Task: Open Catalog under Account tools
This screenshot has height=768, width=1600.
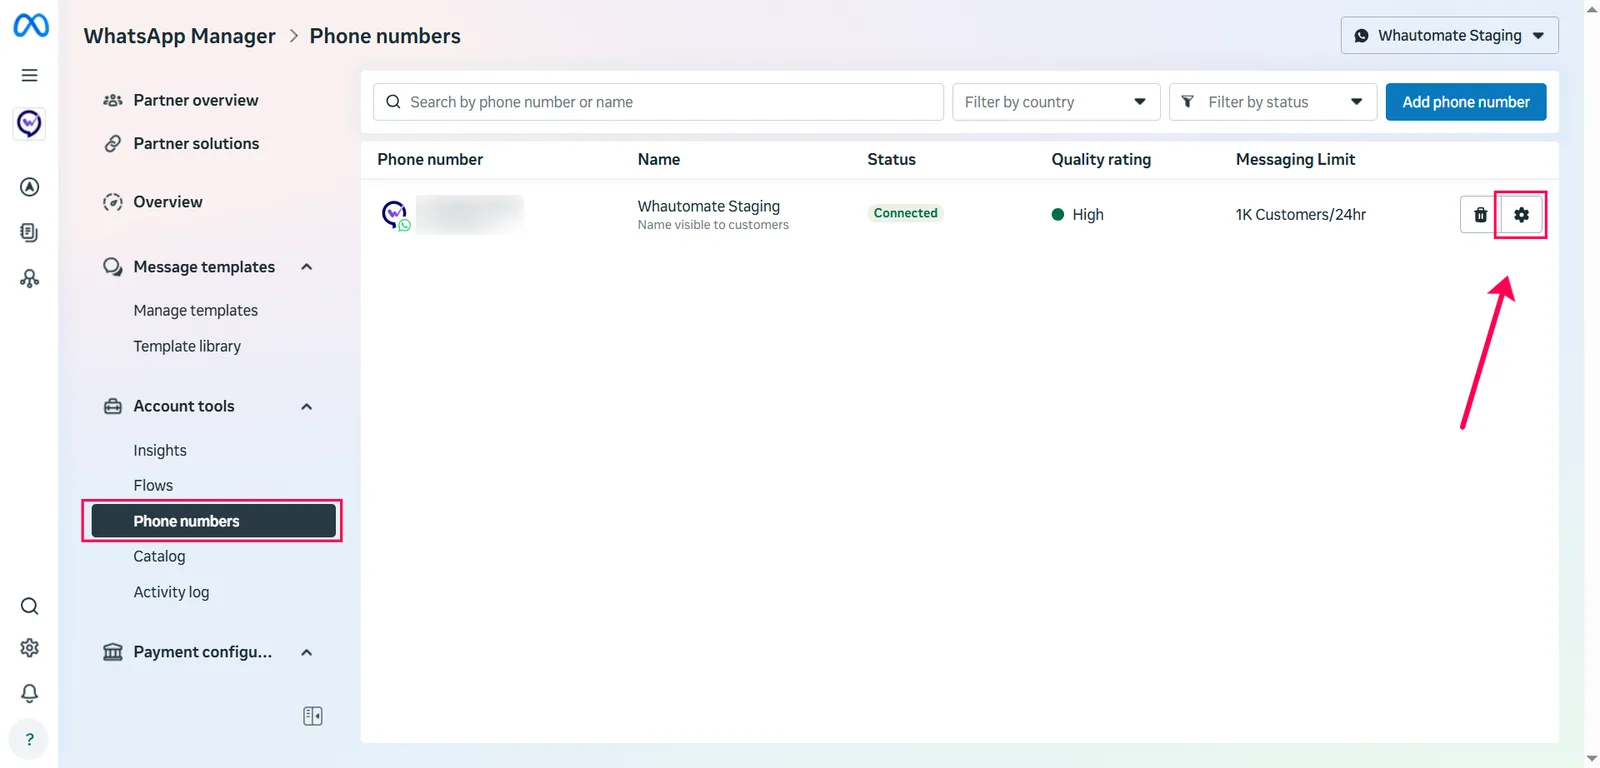Action: pyautogui.click(x=159, y=556)
